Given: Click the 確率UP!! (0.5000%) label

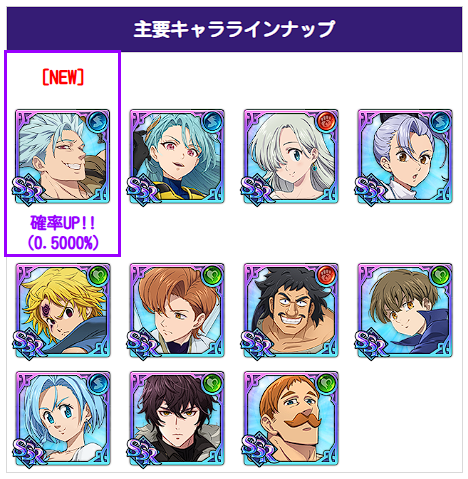Looking at the screenshot, I should [63, 233].
